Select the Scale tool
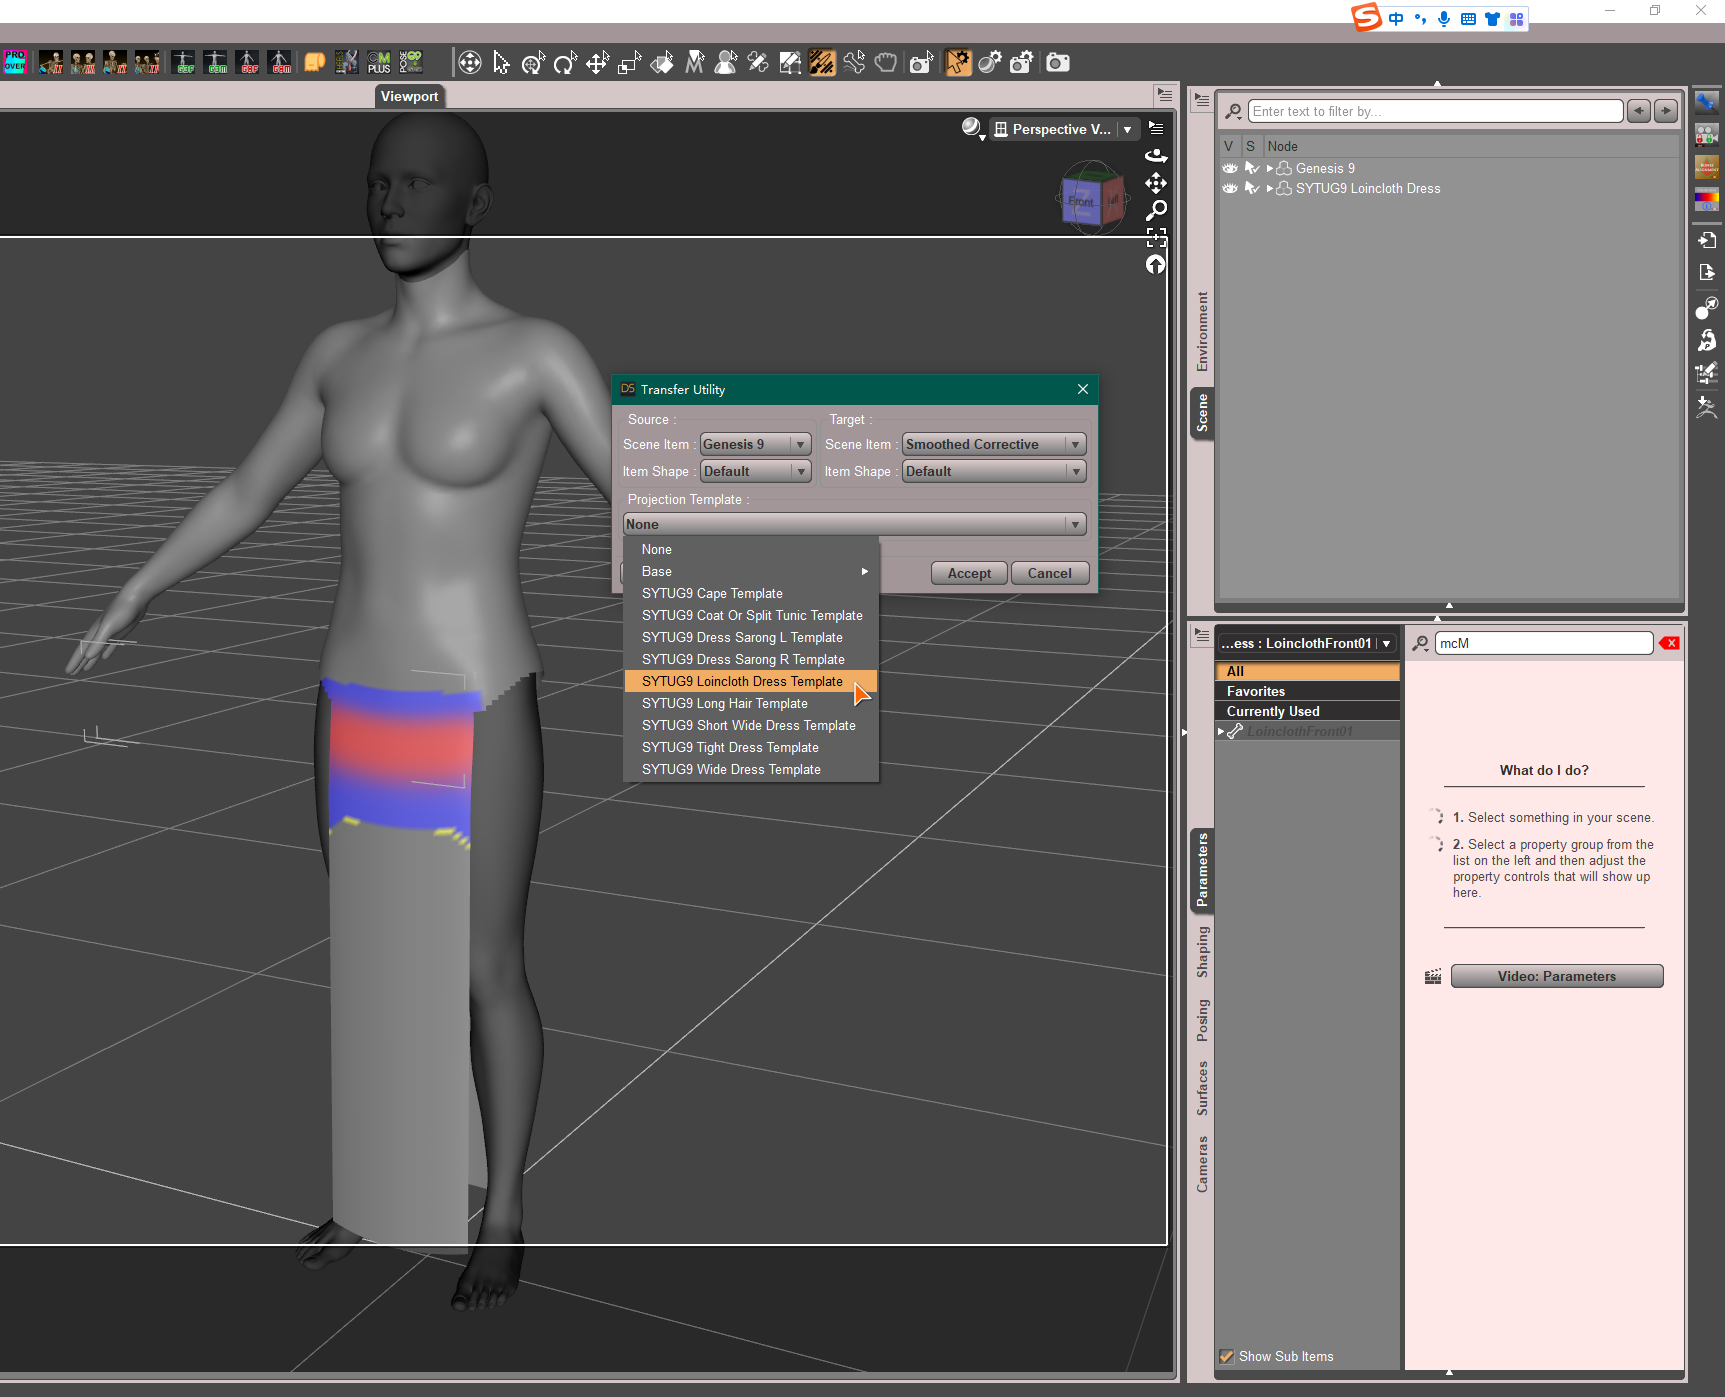This screenshot has width=1725, height=1397. pos(629,63)
